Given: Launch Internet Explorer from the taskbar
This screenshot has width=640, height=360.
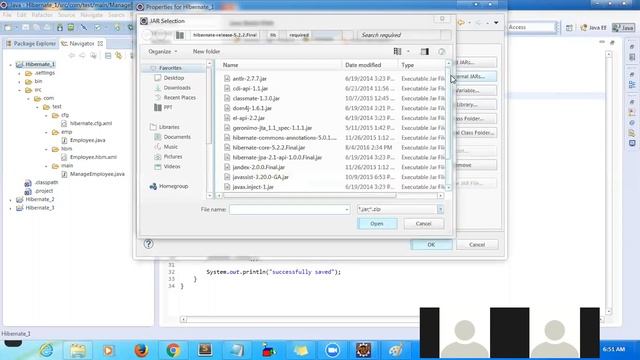Looking at the screenshot, I should 47,350.
